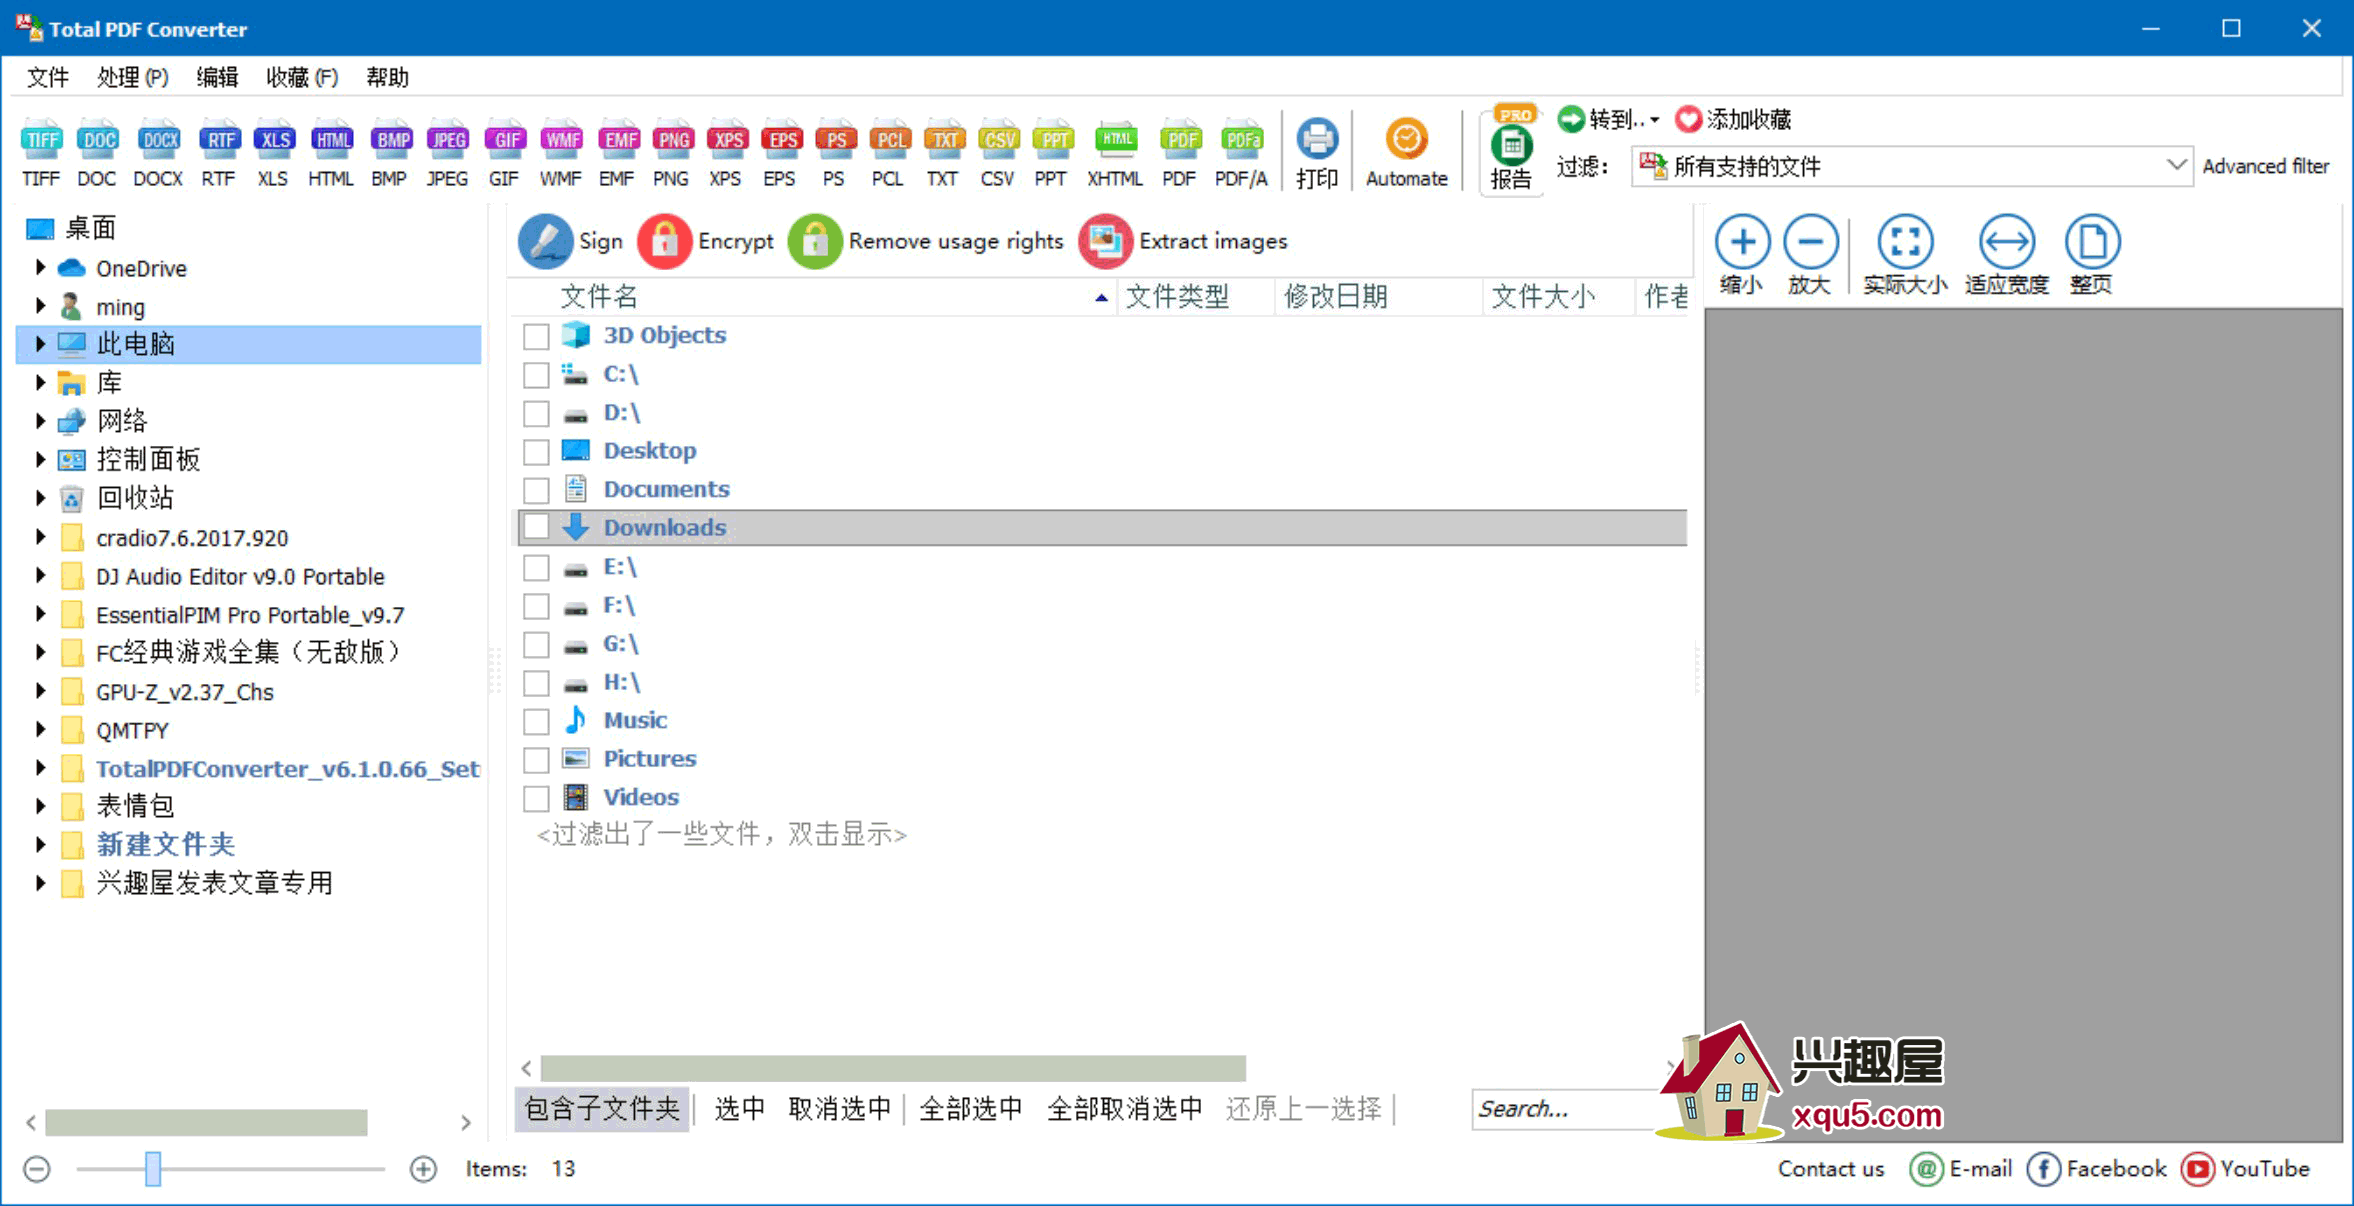Click the 全部选中 button
Image resolution: width=2354 pixels, height=1206 pixels.
coord(970,1109)
